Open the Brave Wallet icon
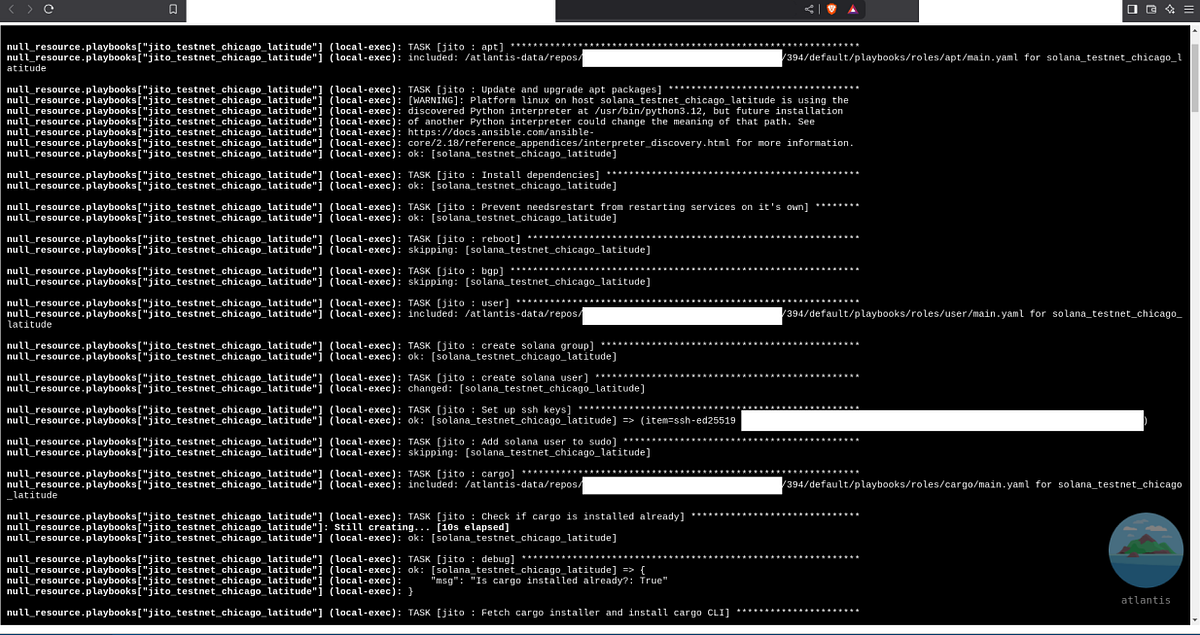 click(x=1151, y=9)
